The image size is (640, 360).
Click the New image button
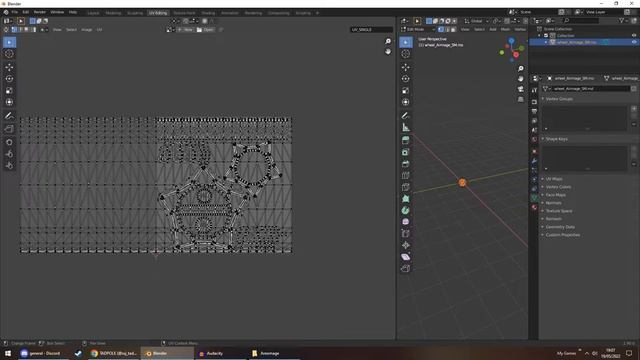[185, 30]
